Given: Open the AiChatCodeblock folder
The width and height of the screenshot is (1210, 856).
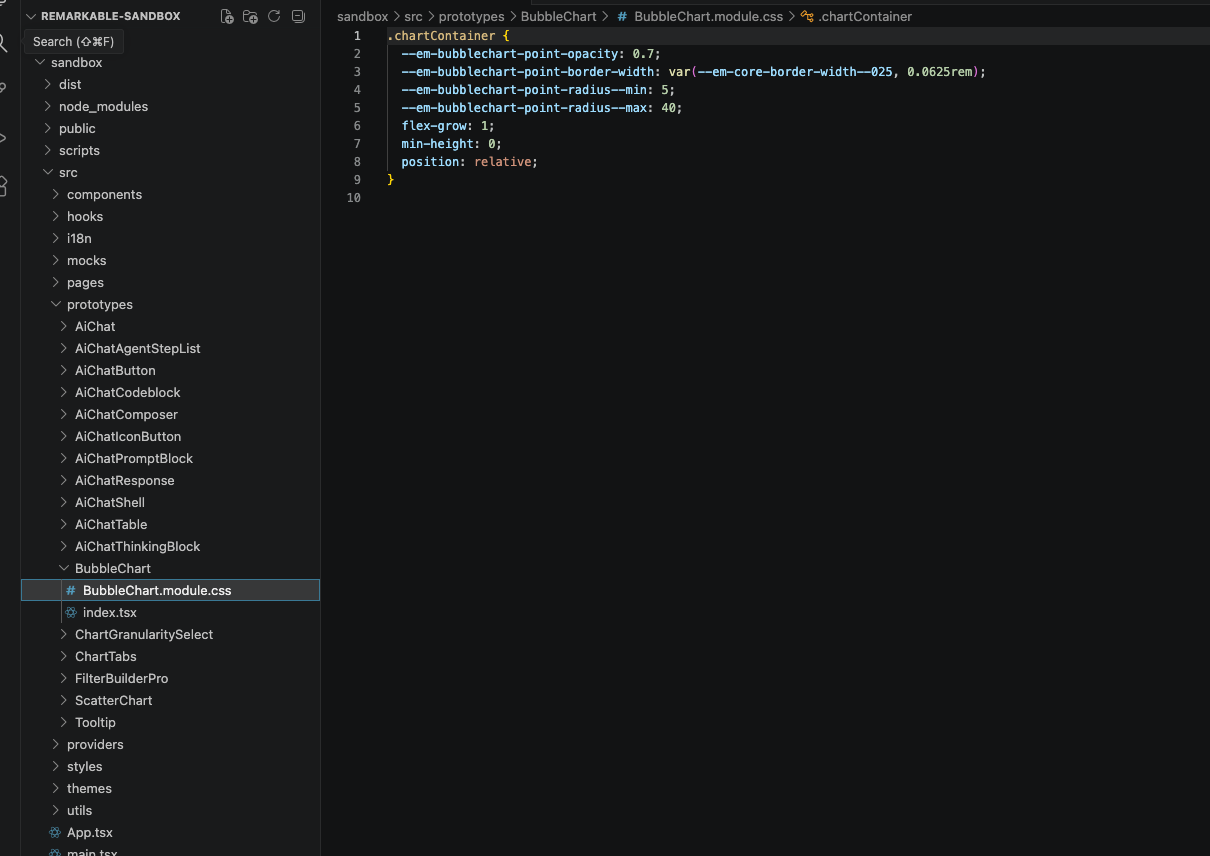Looking at the screenshot, I should point(128,392).
